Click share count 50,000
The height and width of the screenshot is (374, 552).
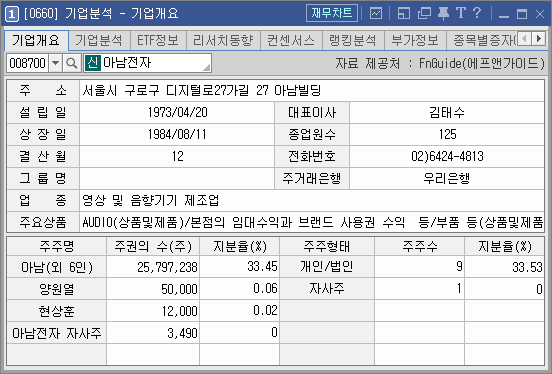tap(153, 289)
